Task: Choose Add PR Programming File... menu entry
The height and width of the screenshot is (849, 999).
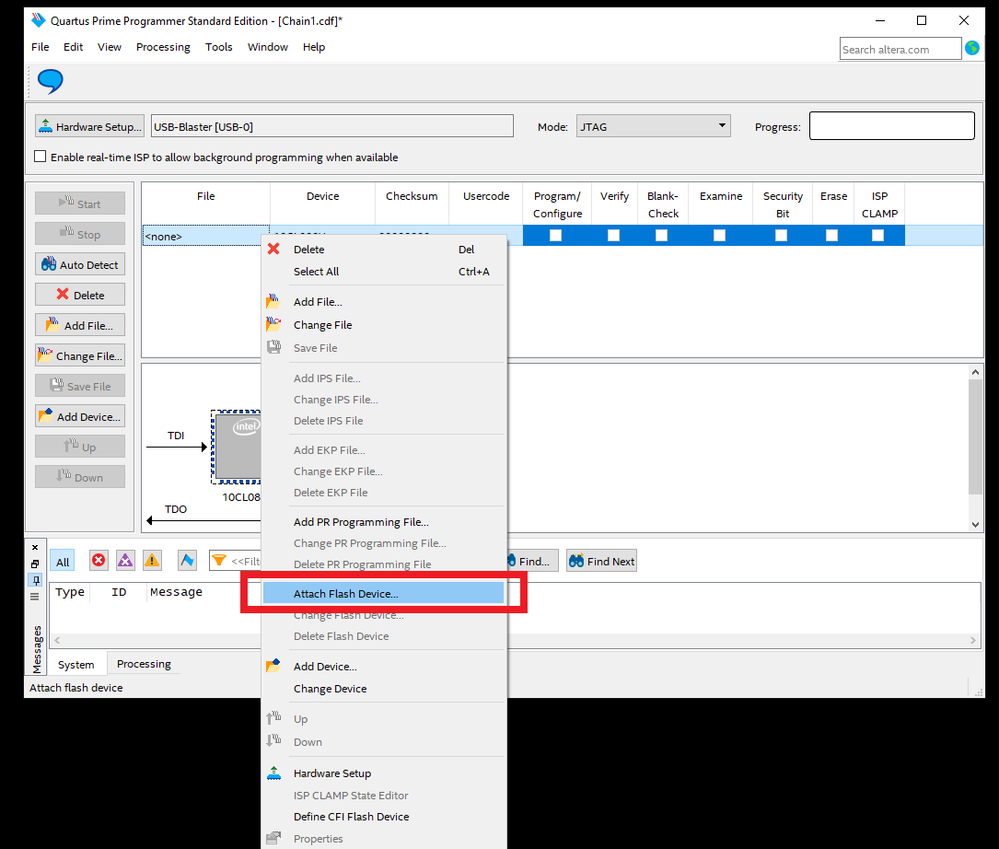Action: click(384, 522)
